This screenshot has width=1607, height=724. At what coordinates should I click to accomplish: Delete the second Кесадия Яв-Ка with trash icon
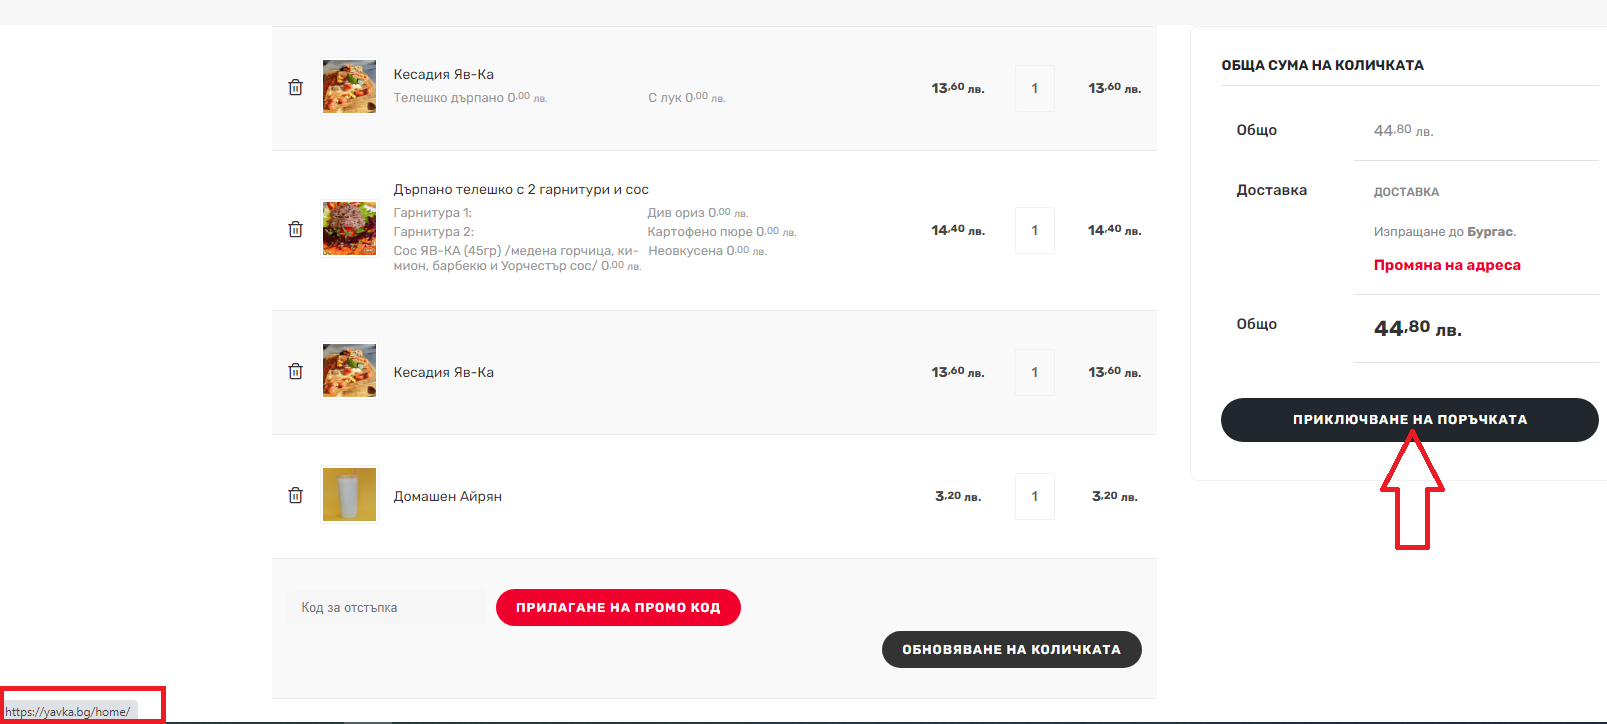pos(295,372)
